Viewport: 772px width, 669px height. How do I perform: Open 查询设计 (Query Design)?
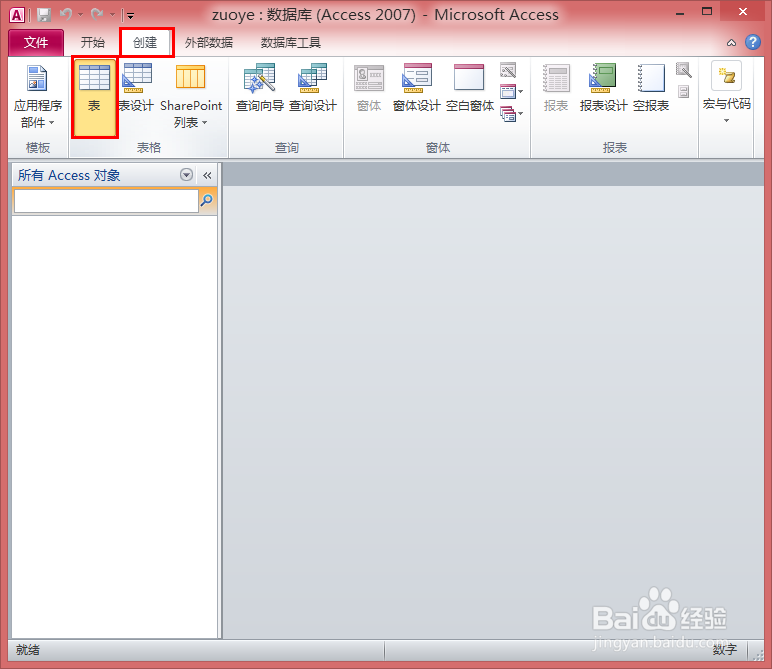coord(313,88)
